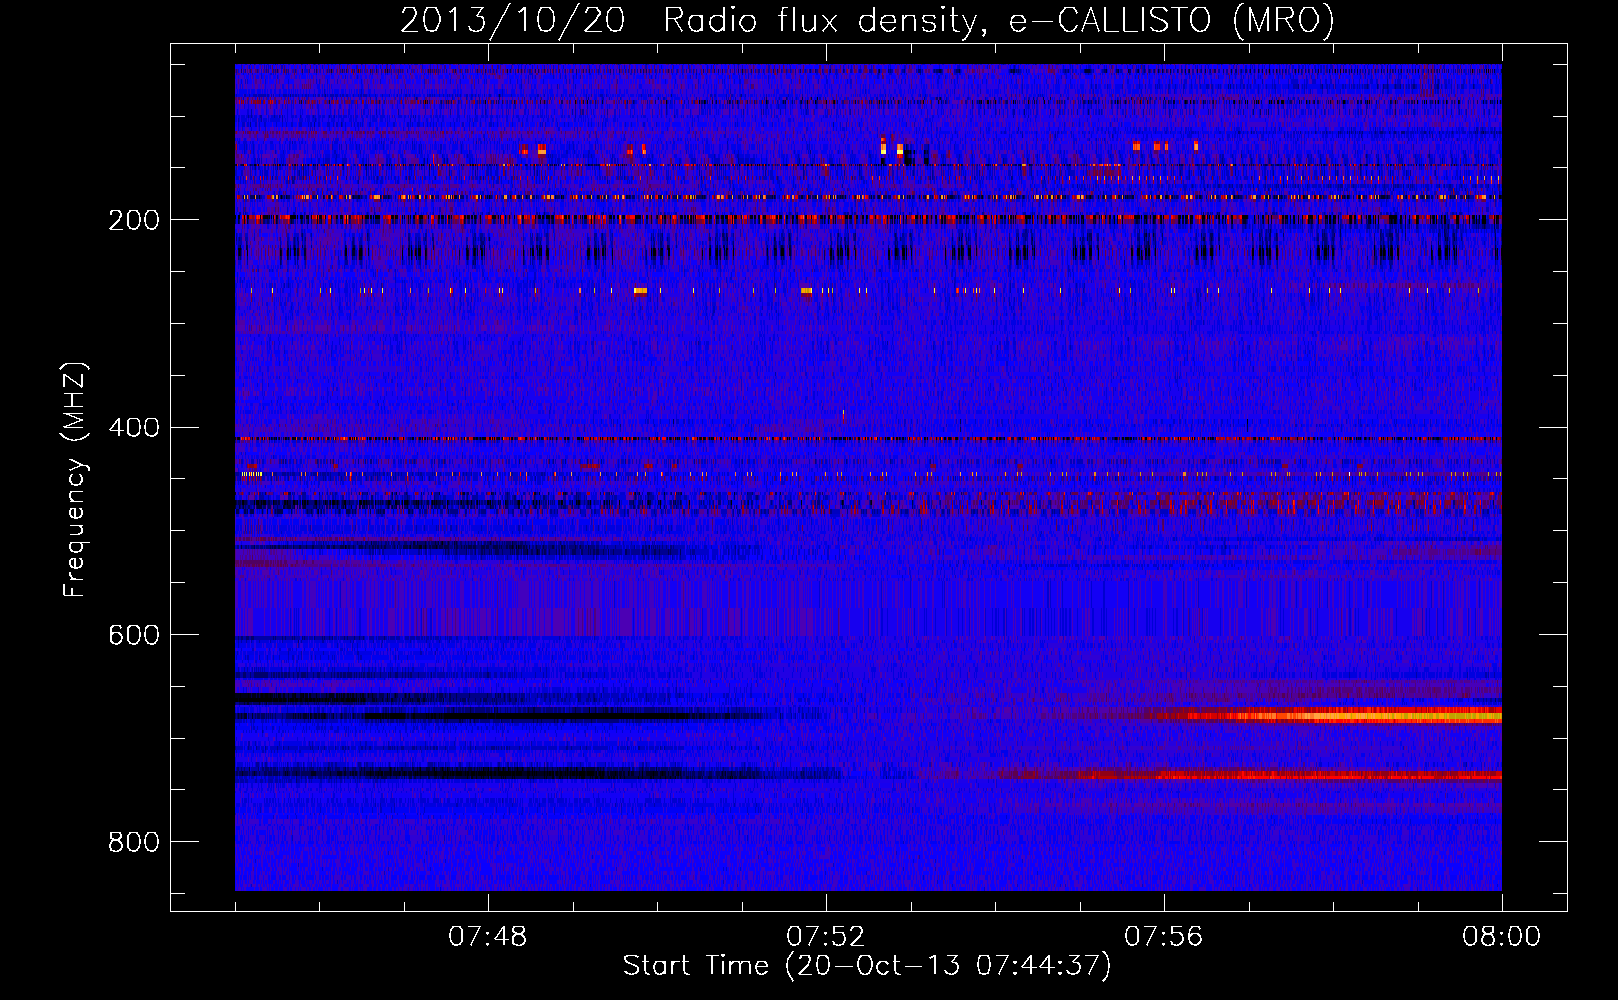Click the plot title "2013/10/20 Radio flux density, e-CALLISTO (MRO)"
This screenshot has width=1618, height=1000.
click(867, 20)
